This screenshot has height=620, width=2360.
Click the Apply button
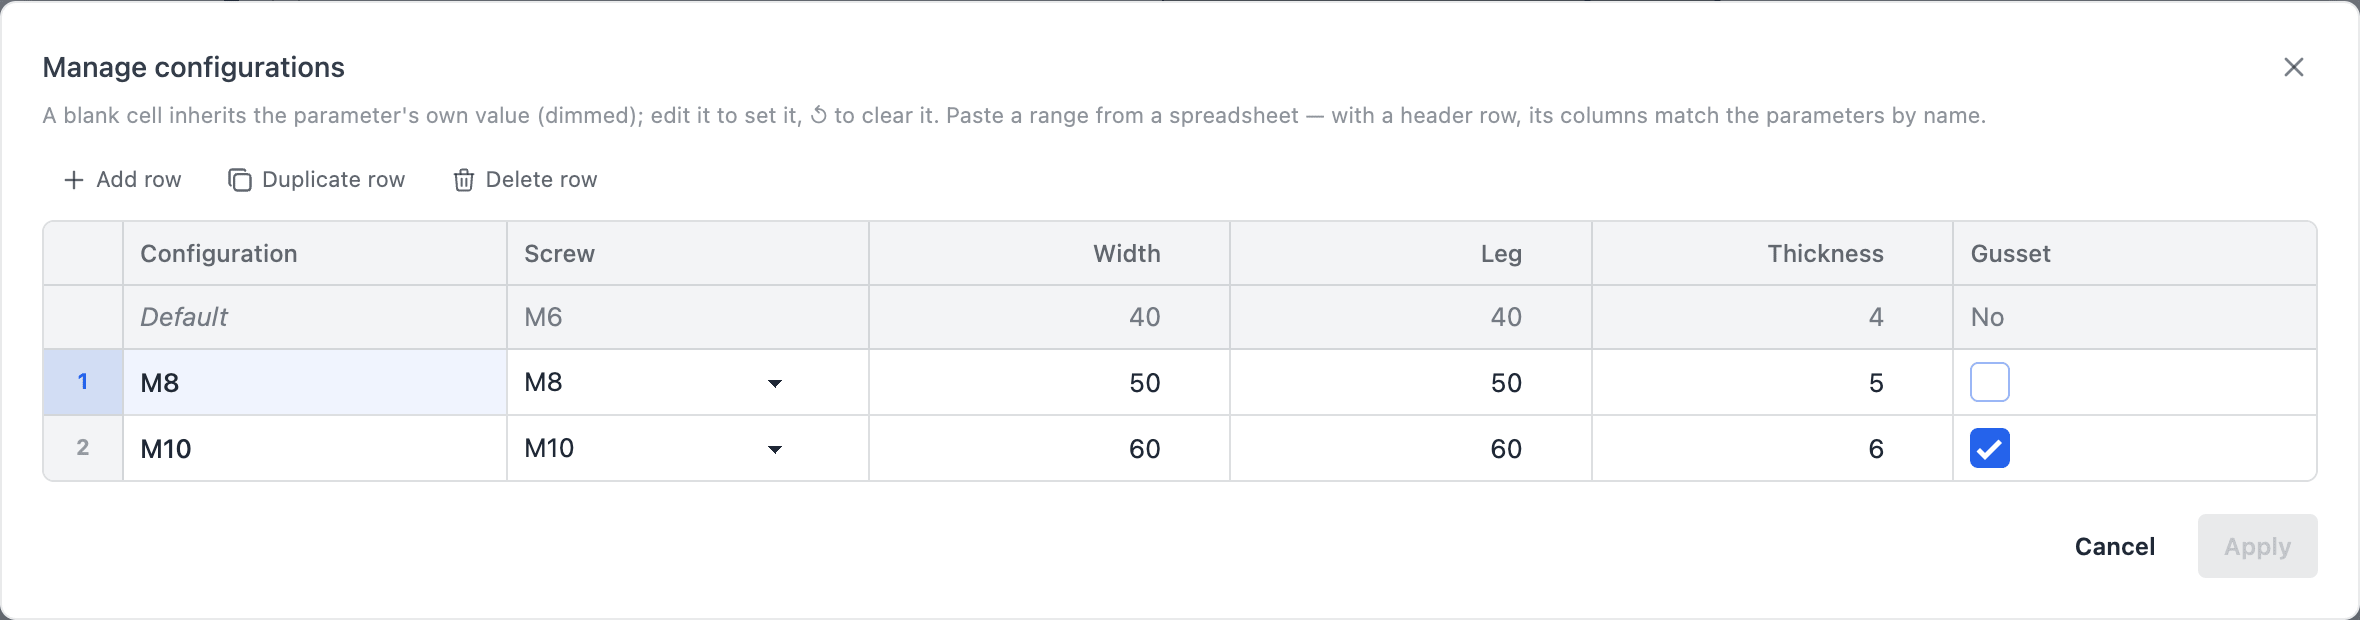click(2257, 546)
